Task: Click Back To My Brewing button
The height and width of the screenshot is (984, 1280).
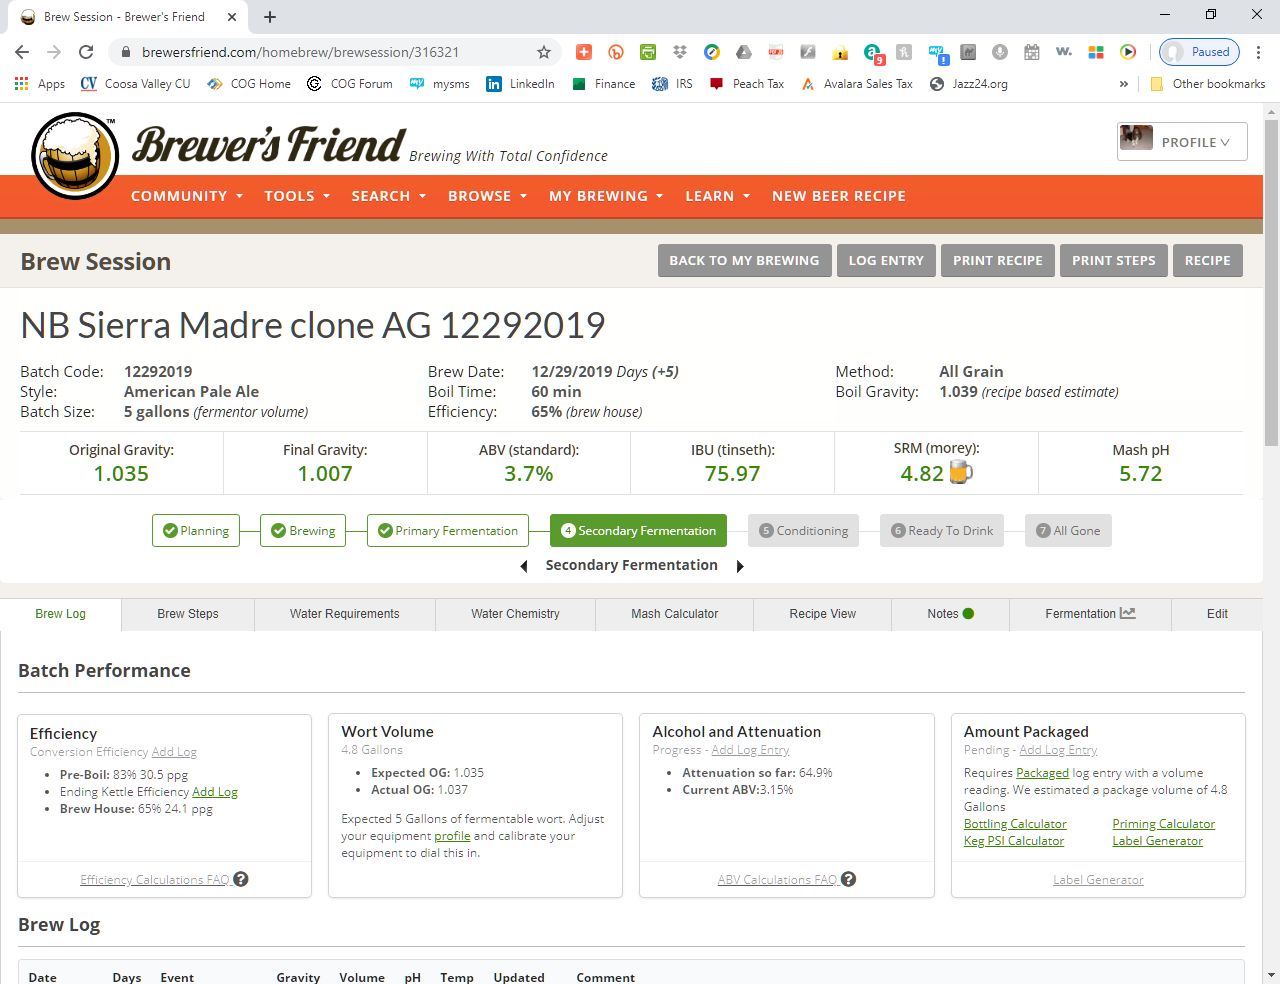Action: [x=744, y=260]
